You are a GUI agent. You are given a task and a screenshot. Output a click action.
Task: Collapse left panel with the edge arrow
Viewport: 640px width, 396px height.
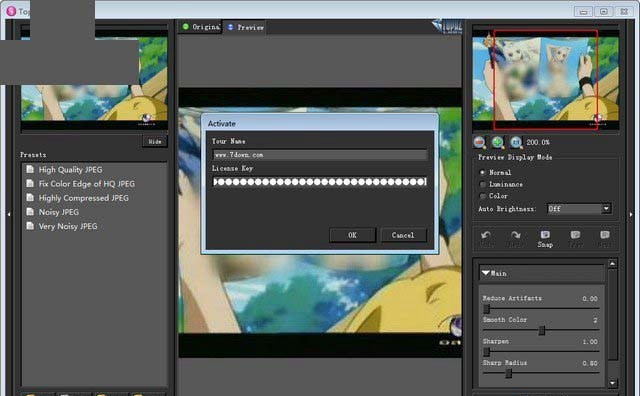9,214
